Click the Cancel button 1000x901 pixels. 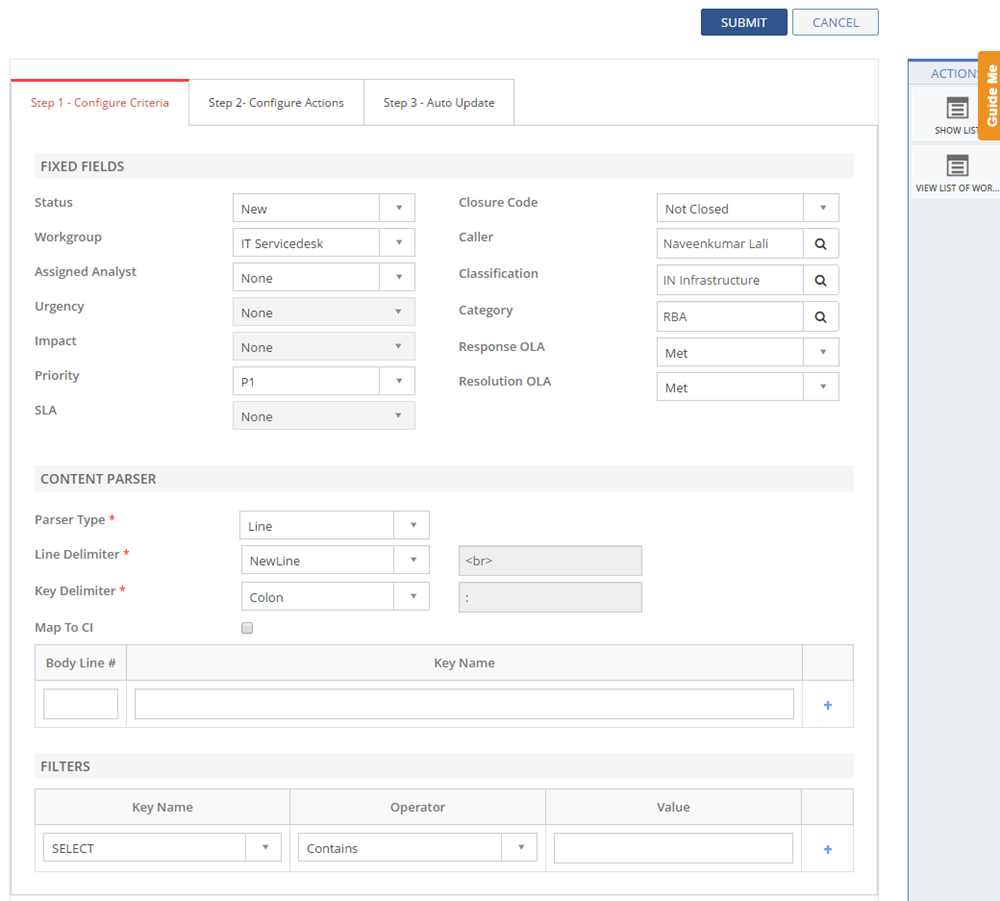click(x=835, y=23)
